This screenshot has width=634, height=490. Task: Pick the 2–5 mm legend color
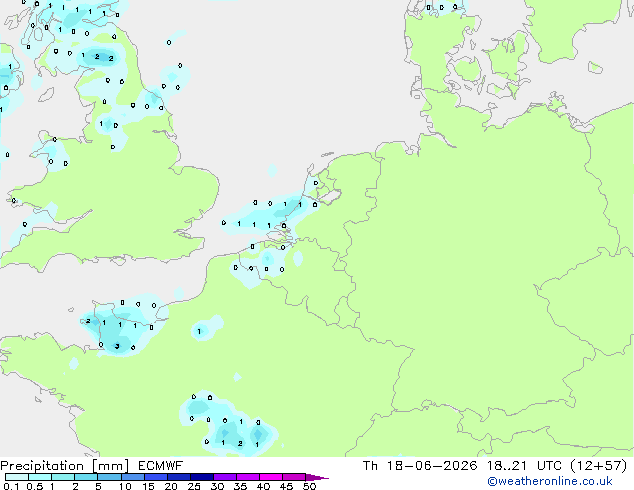[x=86, y=477]
